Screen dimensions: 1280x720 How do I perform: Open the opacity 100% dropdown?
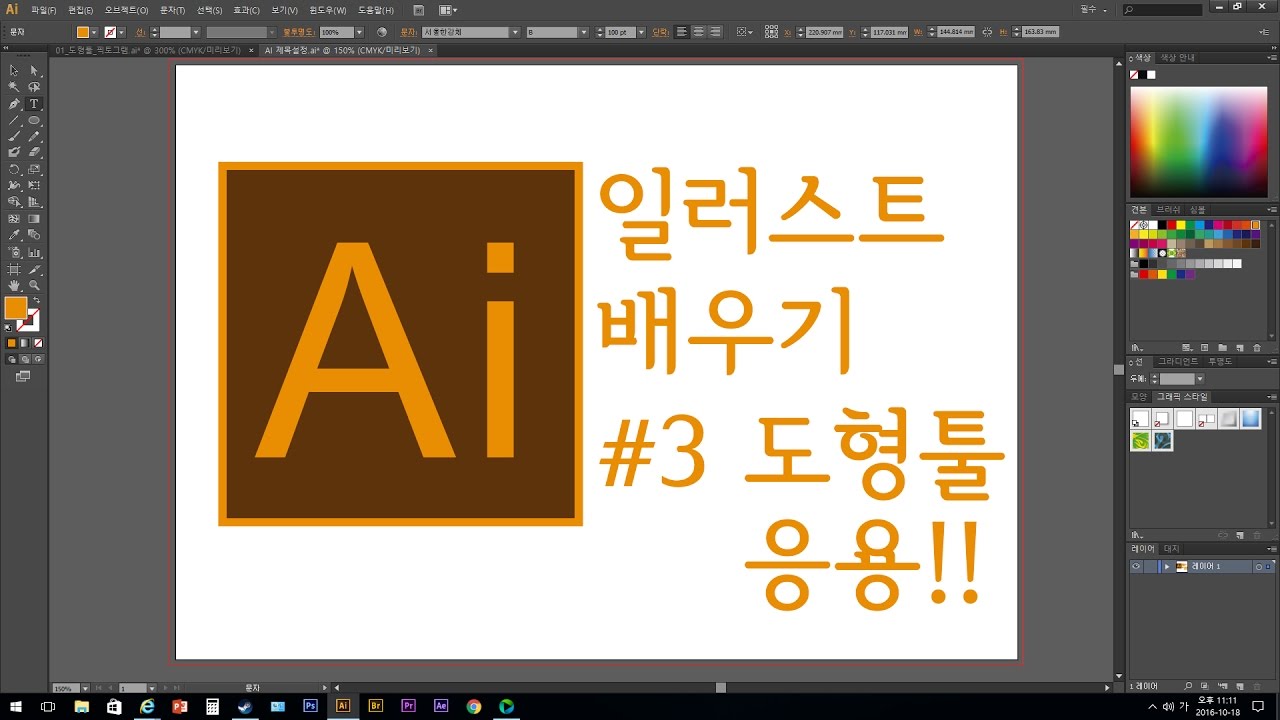pyautogui.click(x=359, y=32)
